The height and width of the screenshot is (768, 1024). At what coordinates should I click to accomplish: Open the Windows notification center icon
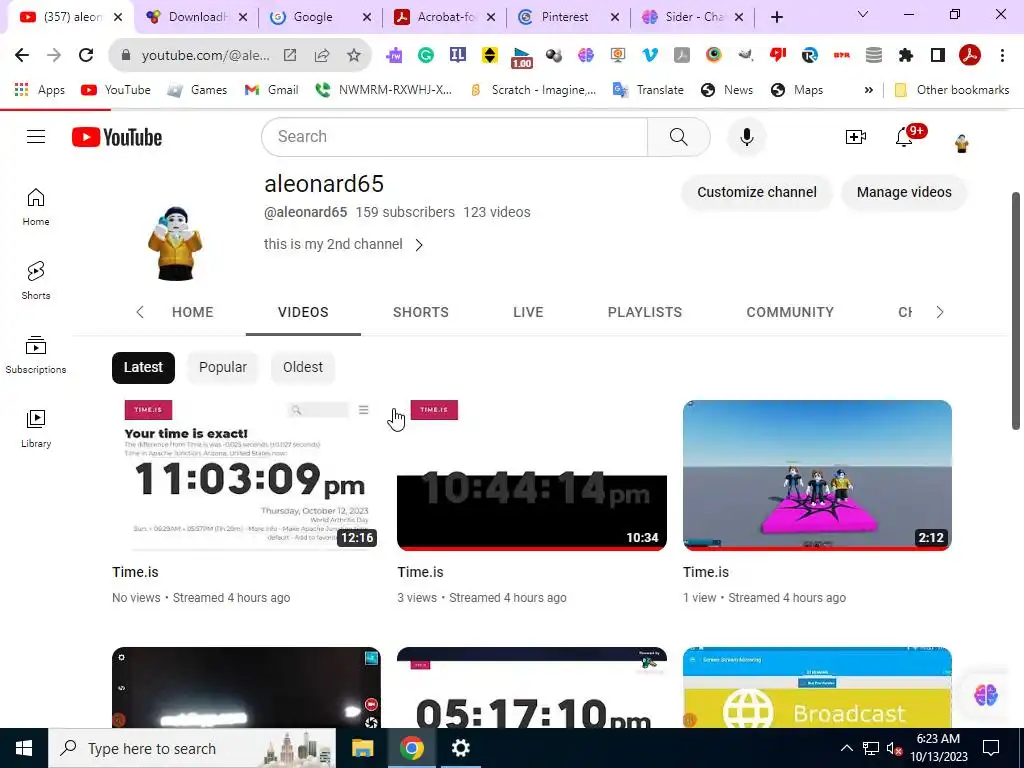(x=991, y=748)
